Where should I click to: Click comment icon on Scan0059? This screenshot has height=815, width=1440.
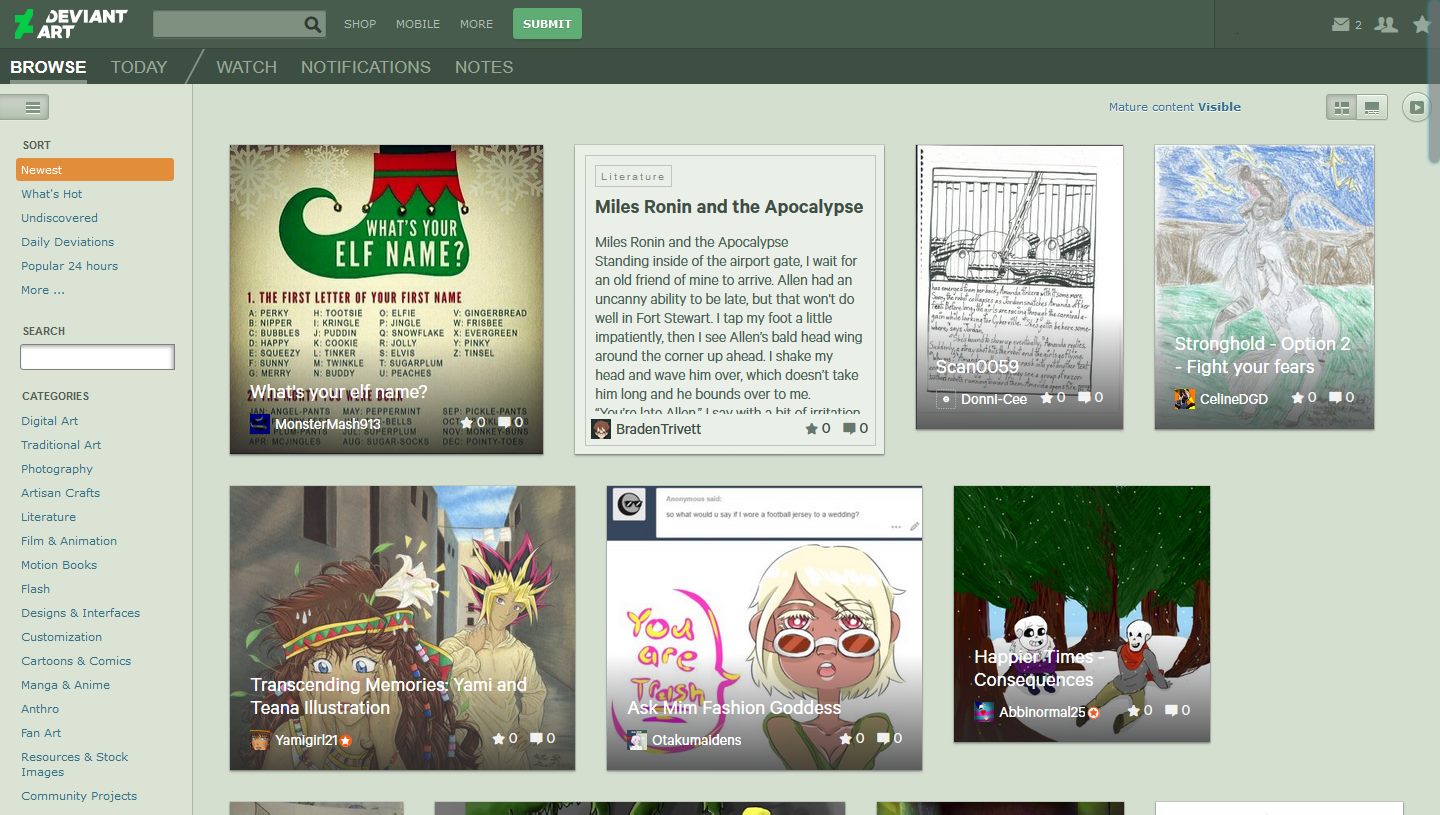1085,397
